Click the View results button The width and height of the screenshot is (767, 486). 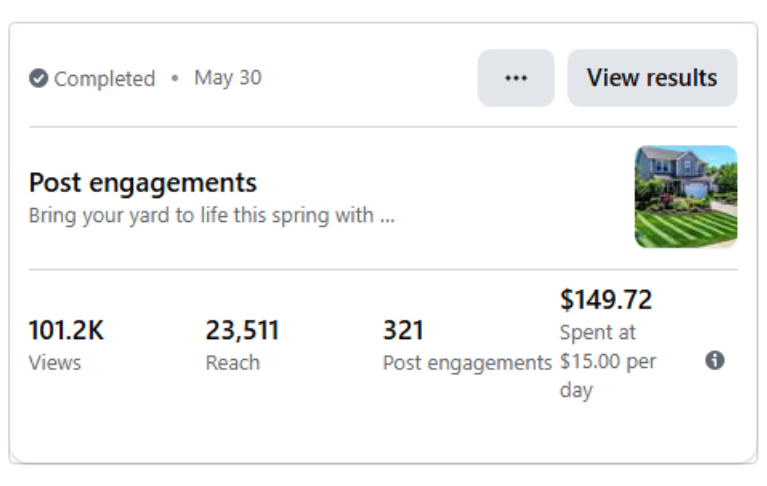652,78
